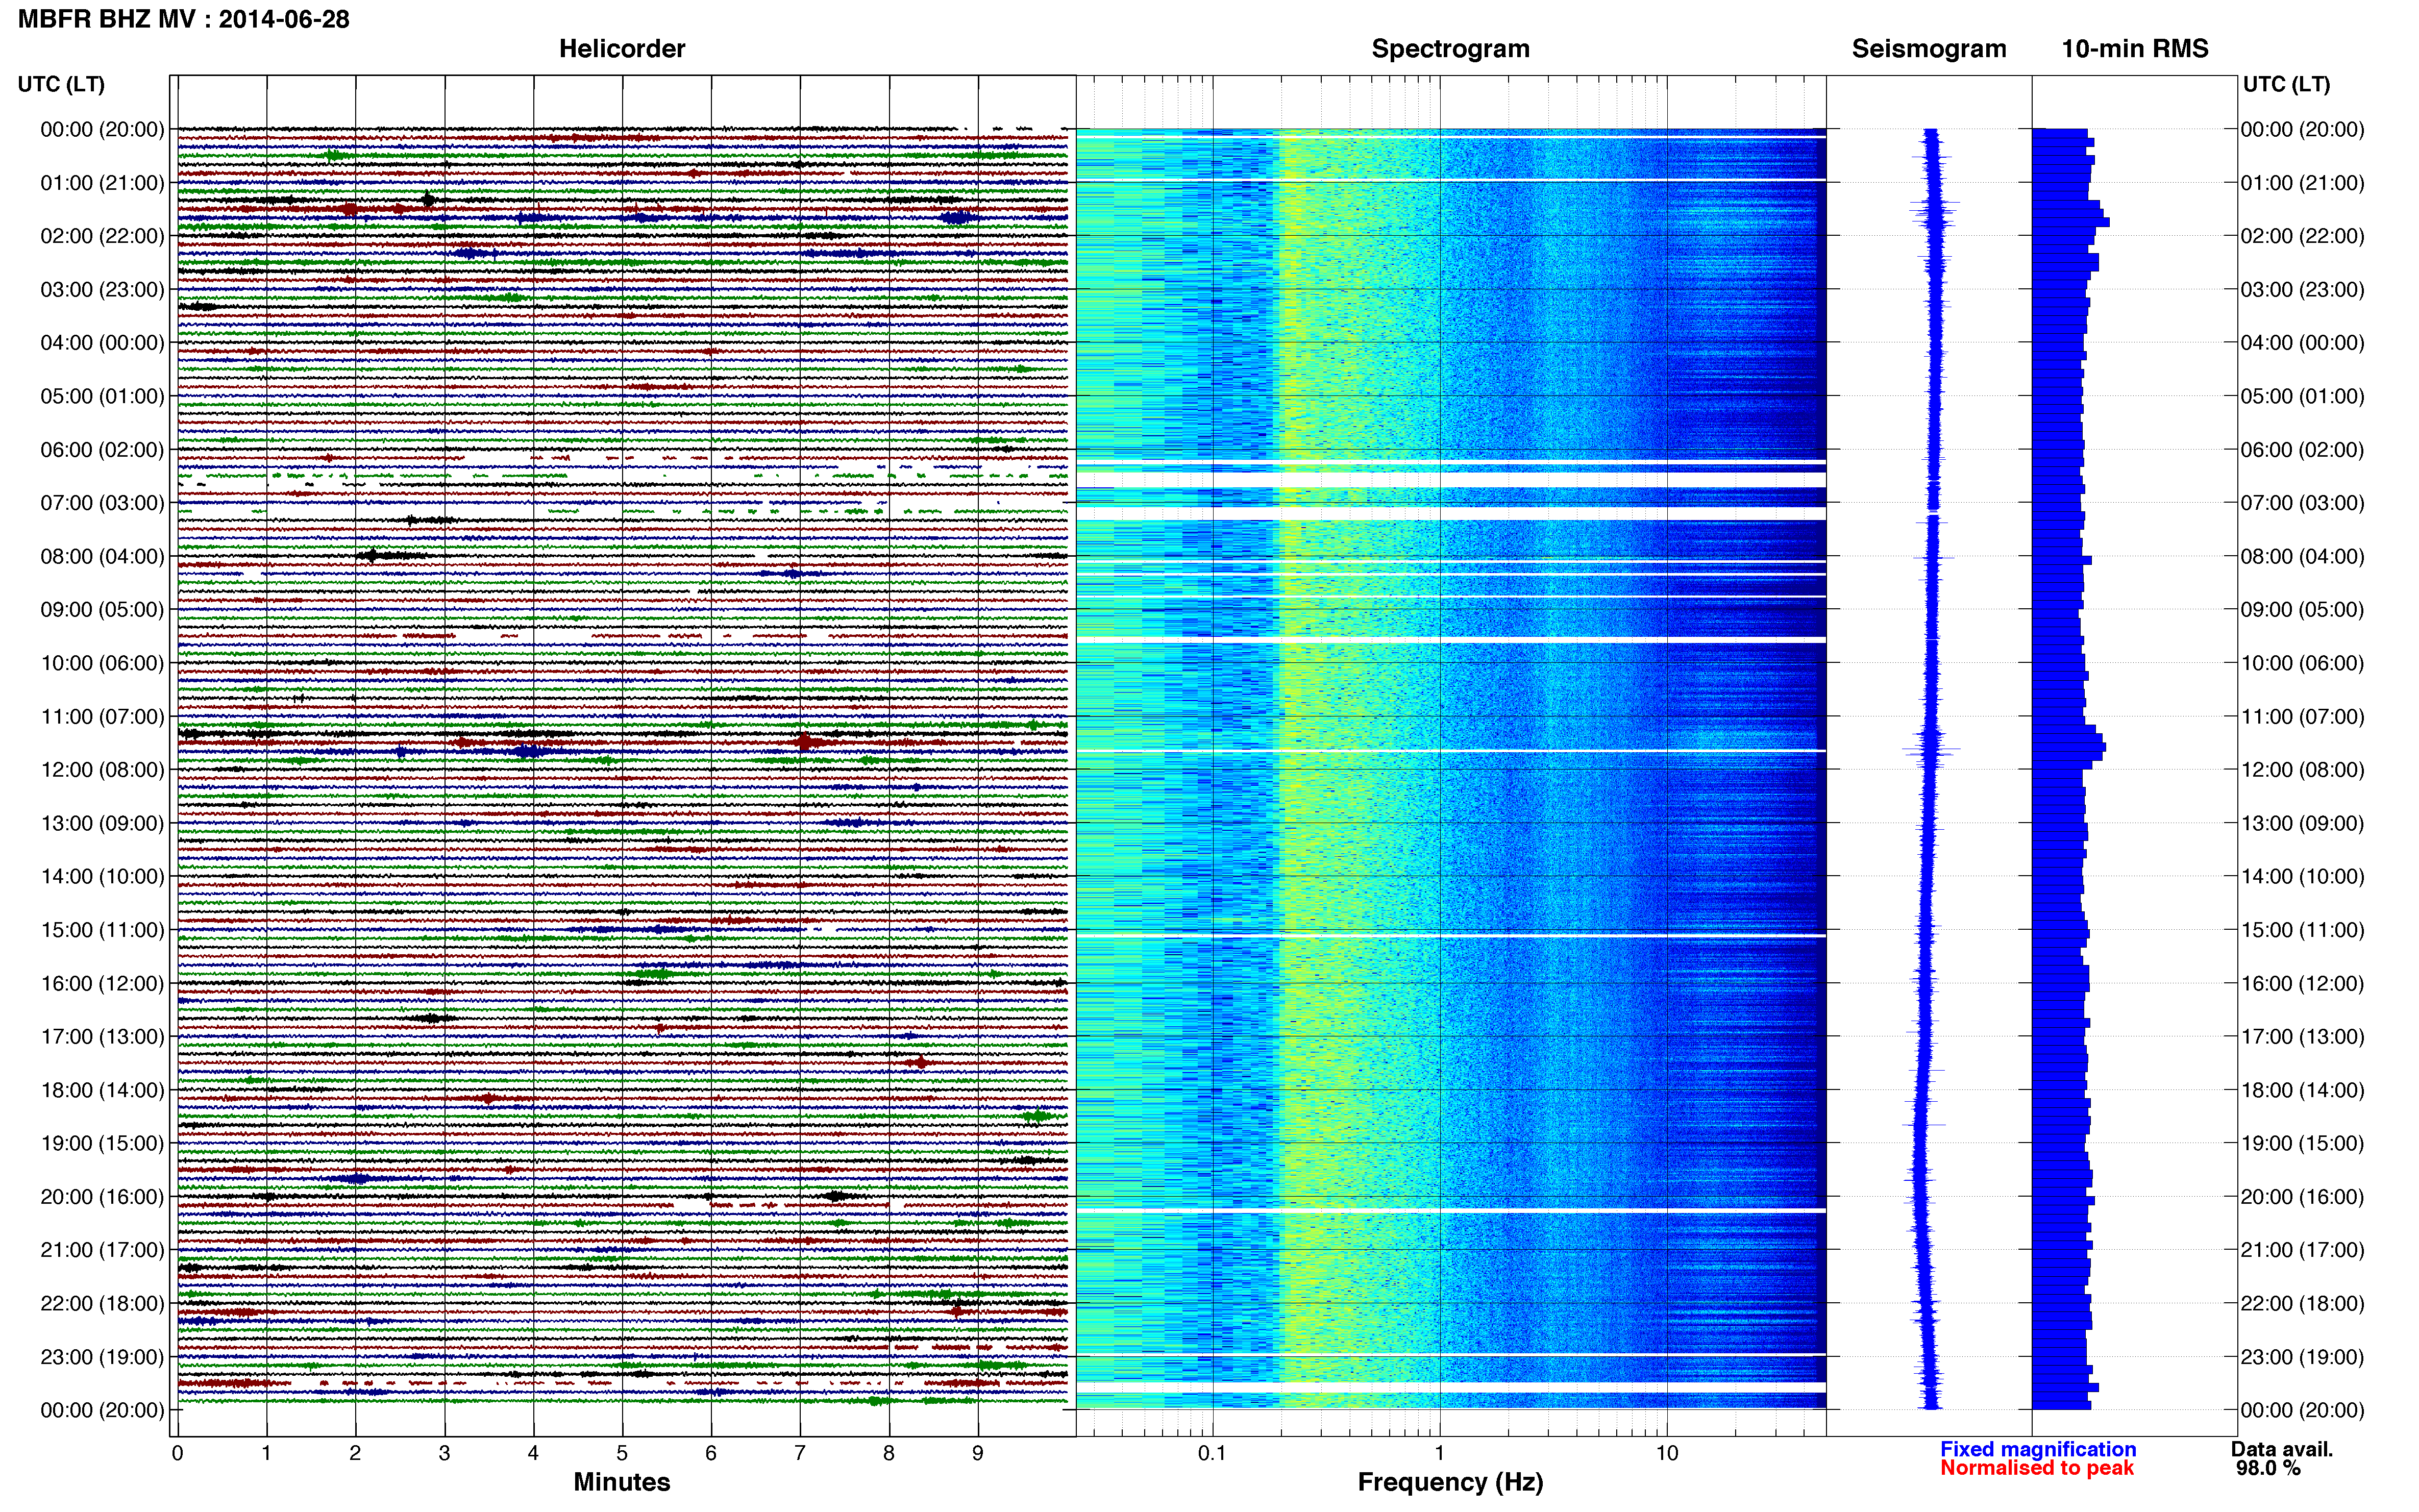Click the blue 'Fixed magnification' legend text
The image size is (2419, 1512).
pyautogui.click(x=2038, y=1449)
